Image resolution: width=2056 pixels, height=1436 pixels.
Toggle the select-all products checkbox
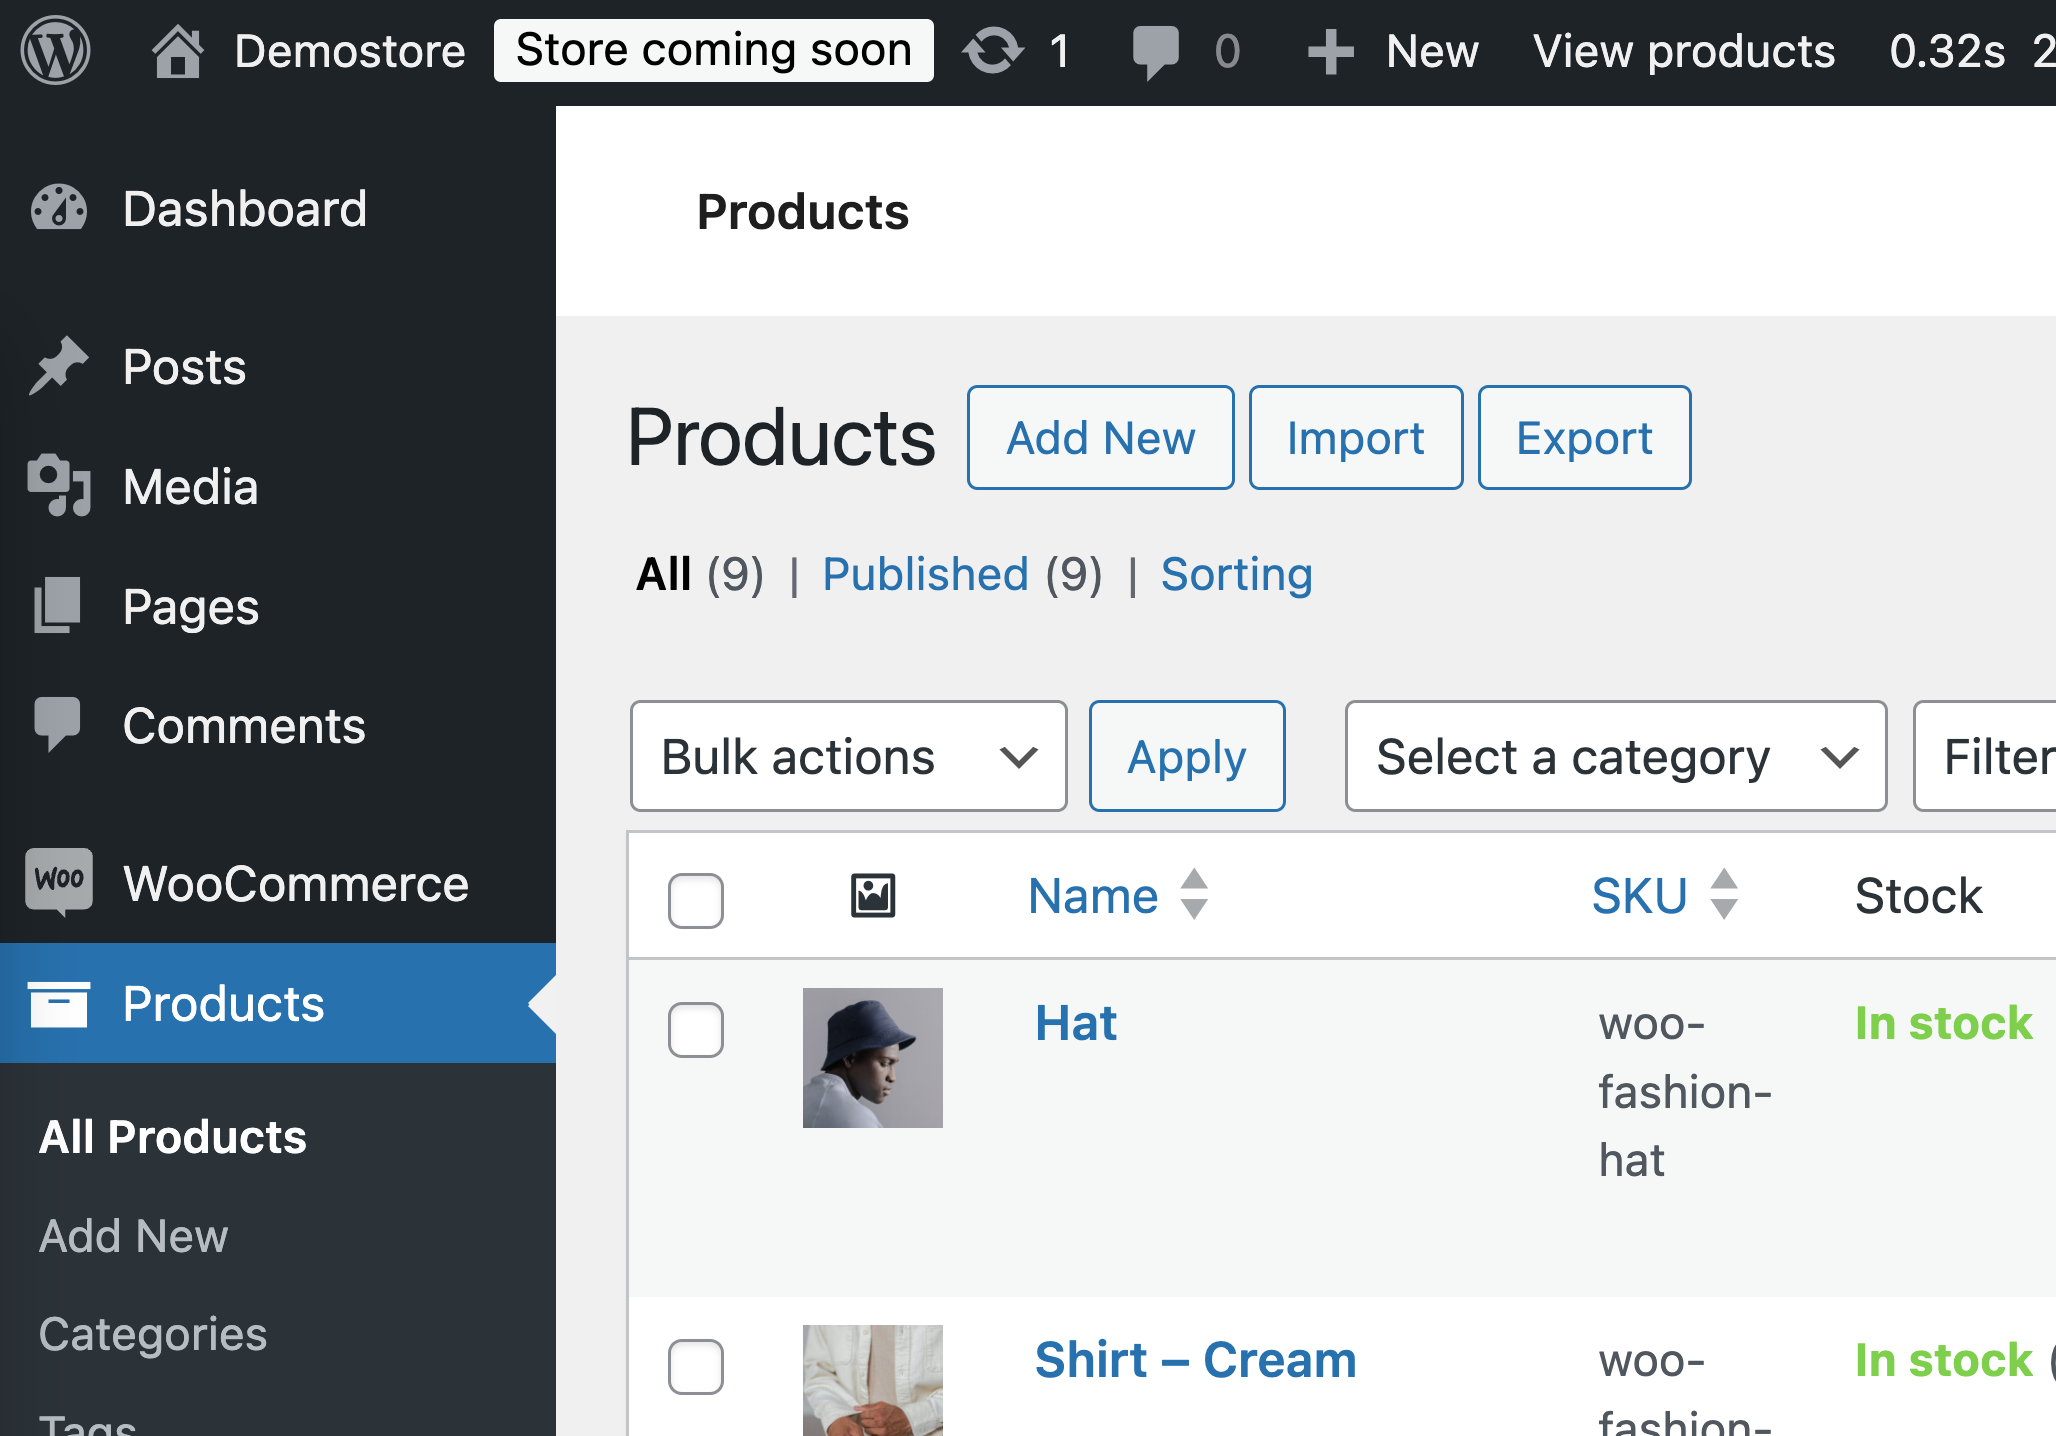(x=696, y=900)
